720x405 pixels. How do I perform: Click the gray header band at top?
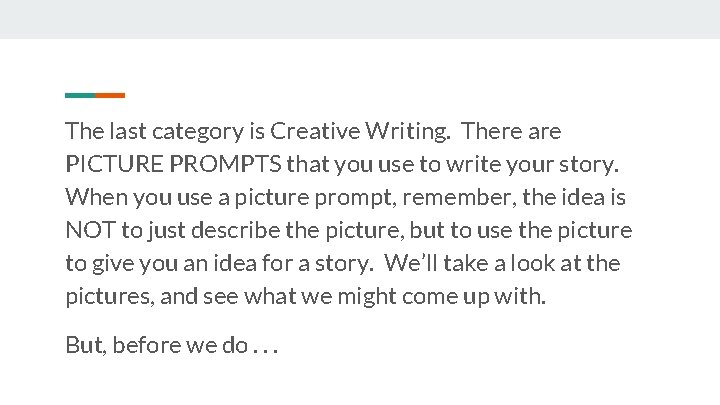click(360, 18)
